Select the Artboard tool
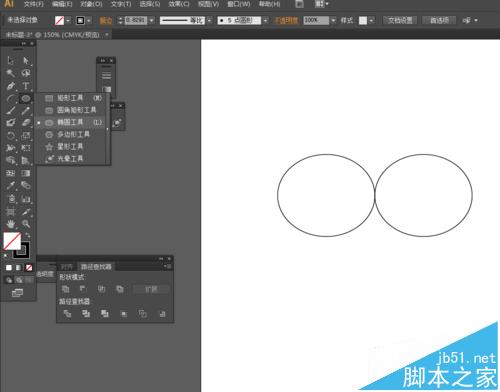 (x=11, y=212)
